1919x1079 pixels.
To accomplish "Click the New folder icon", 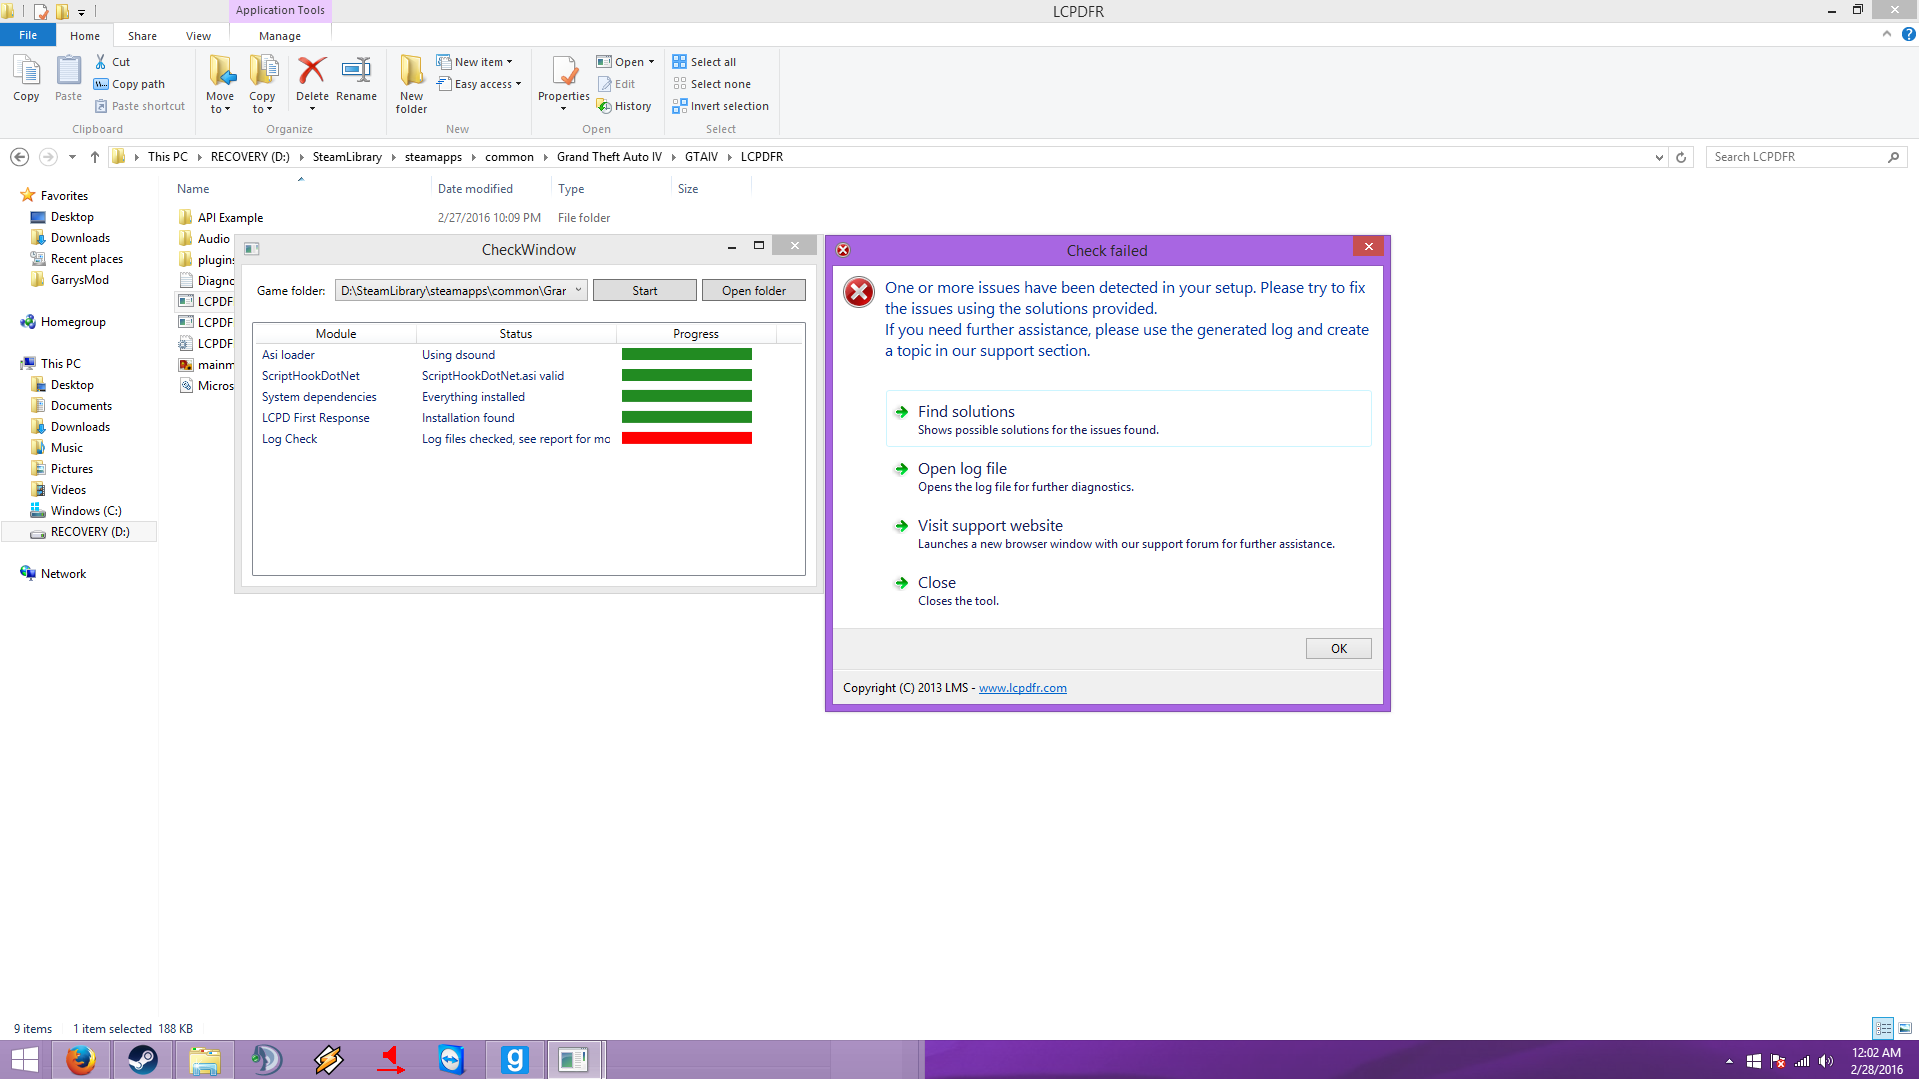I will point(411,72).
